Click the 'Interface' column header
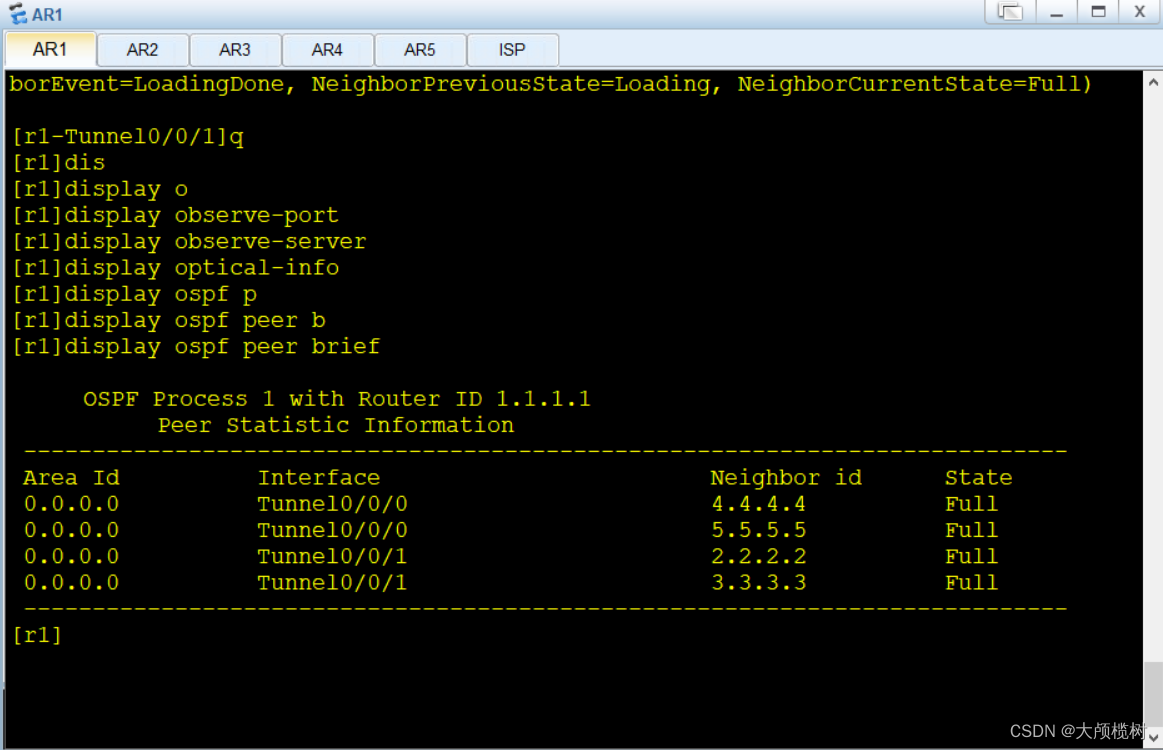 (319, 478)
